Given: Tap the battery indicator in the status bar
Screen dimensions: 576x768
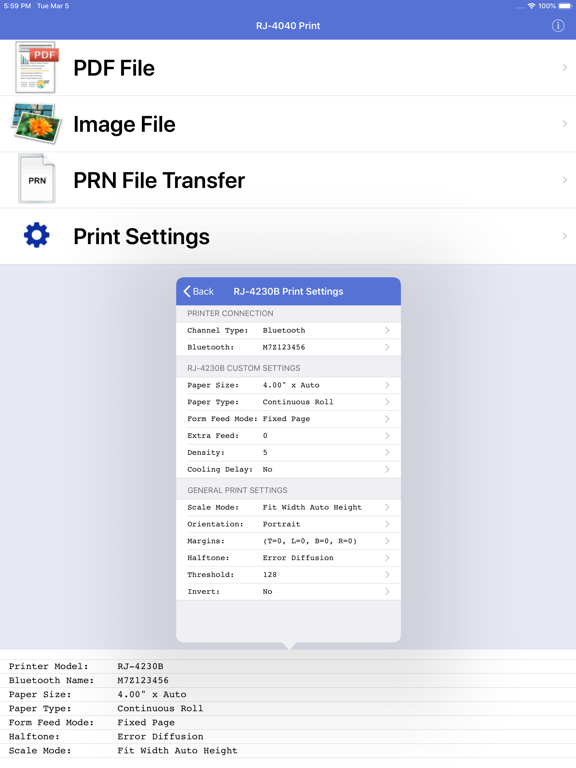Looking at the screenshot, I should pyautogui.click(x=565, y=6).
